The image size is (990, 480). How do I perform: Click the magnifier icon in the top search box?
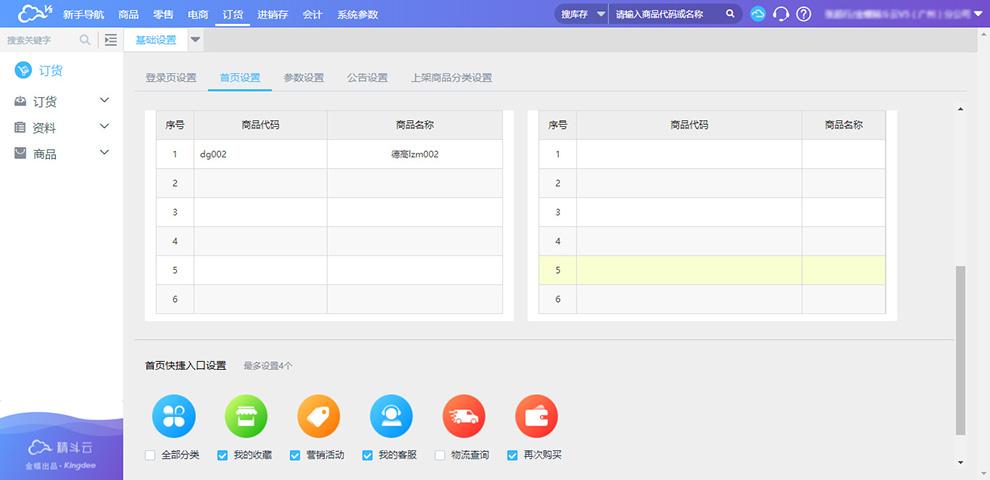click(x=730, y=13)
